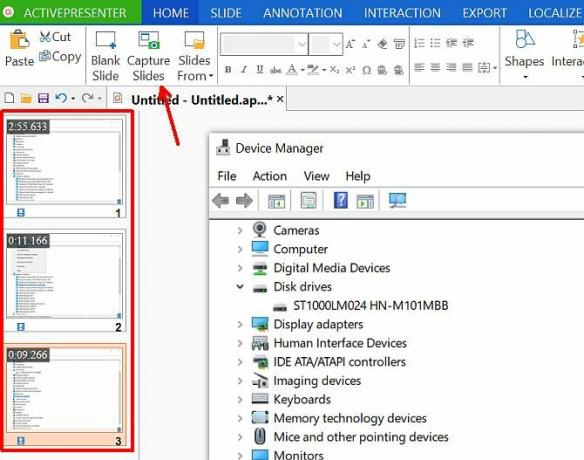The width and height of the screenshot is (584, 460).
Task: Expand the Display adapters category
Action: [x=240, y=324]
